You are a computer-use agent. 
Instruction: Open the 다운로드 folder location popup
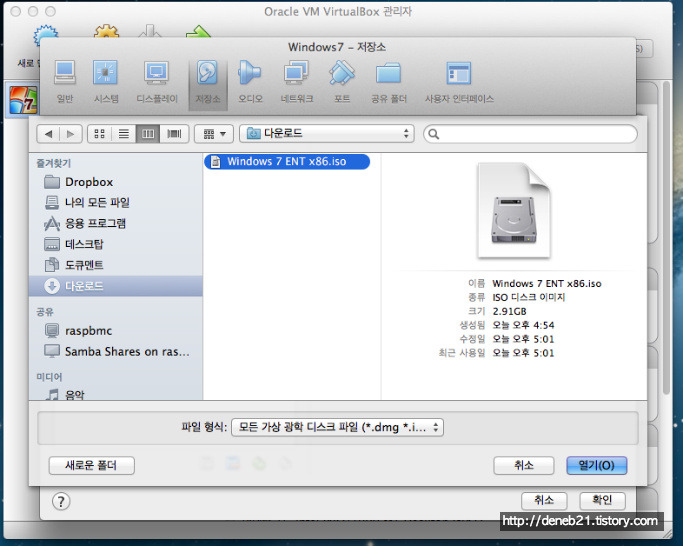(x=327, y=133)
